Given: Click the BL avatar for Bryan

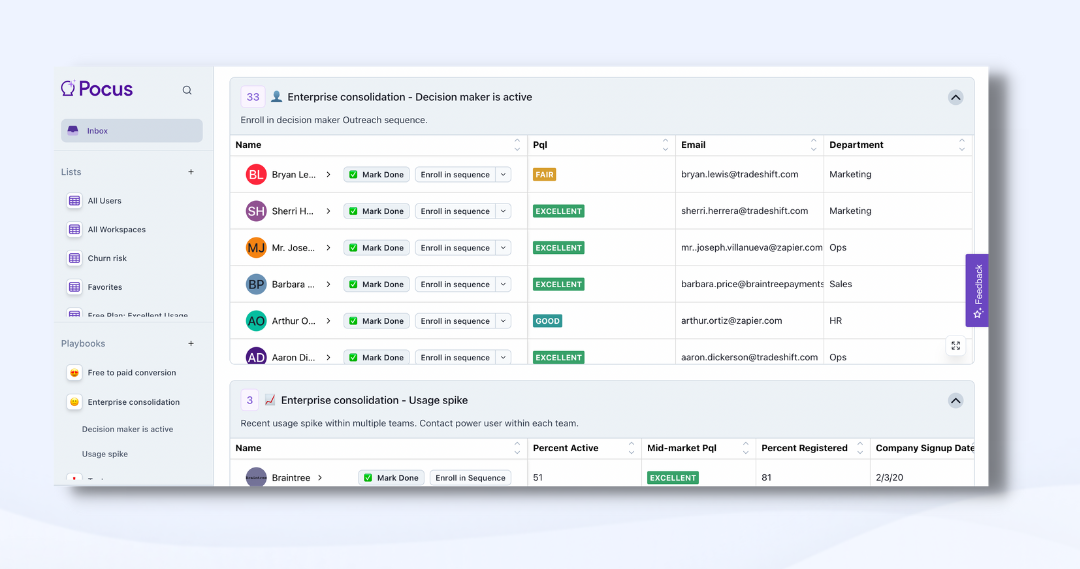Looking at the screenshot, I should [256, 174].
